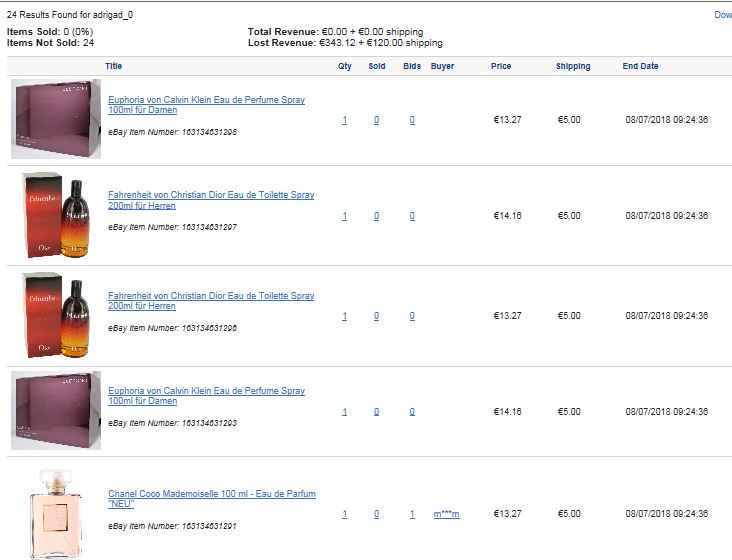Click Fahrenheit bottle thumbnail in third row
The image size is (732, 560).
click(x=56, y=315)
